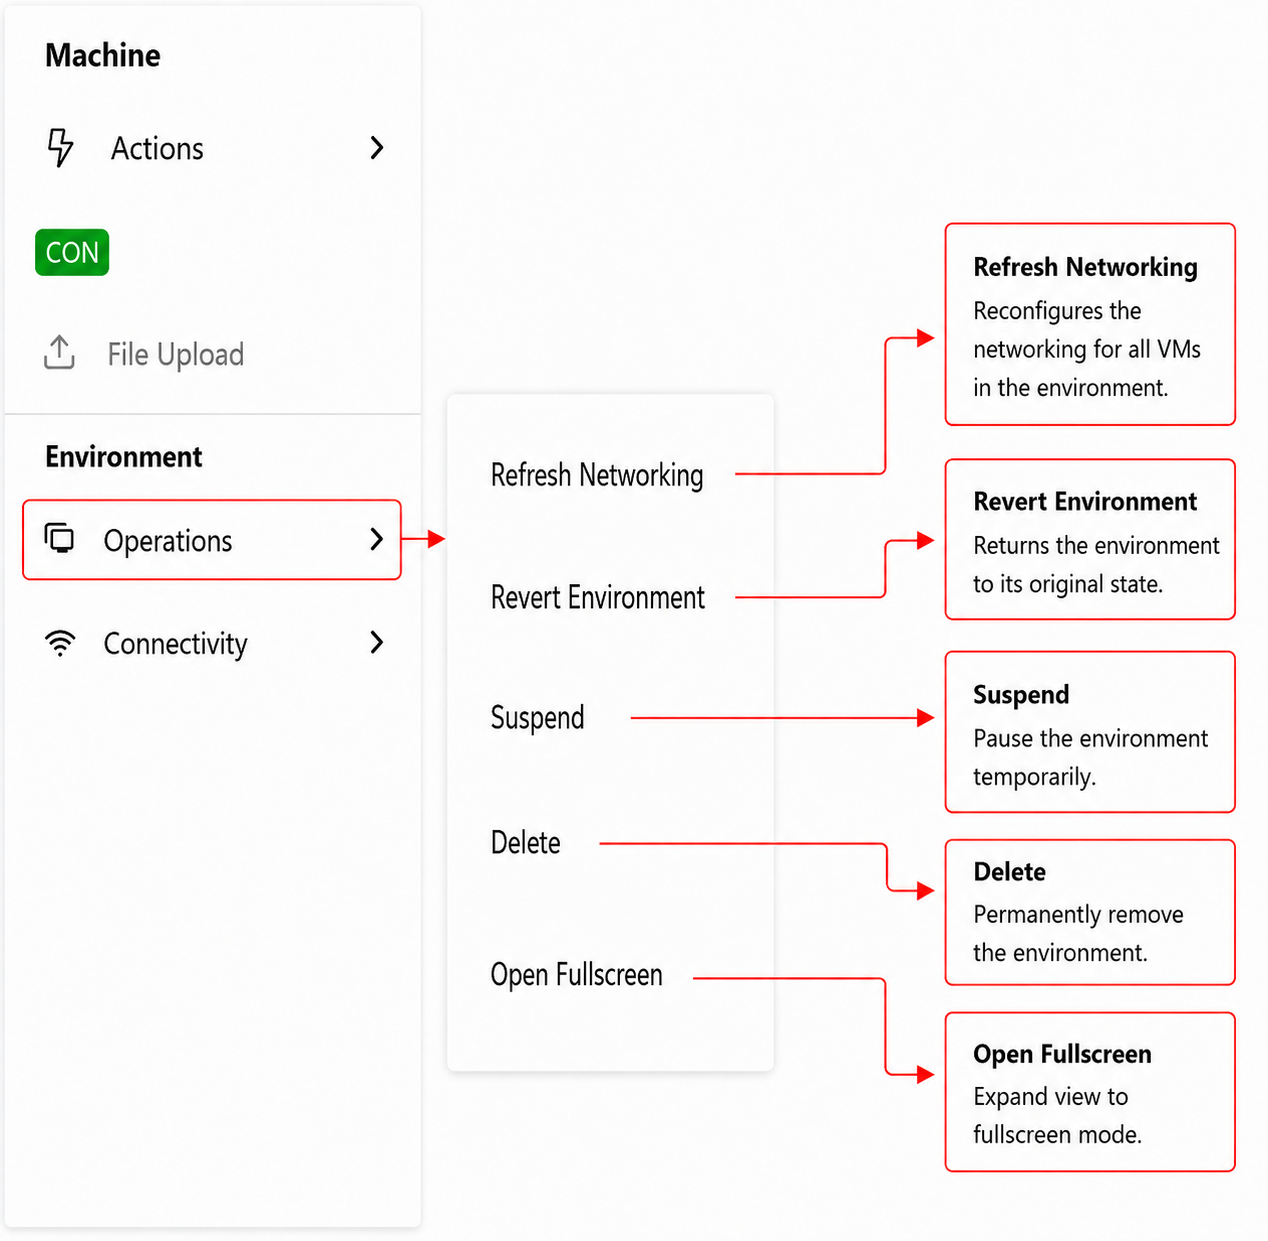Choose Suspend from the operations menu
1268x1241 pixels.
click(537, 718)
